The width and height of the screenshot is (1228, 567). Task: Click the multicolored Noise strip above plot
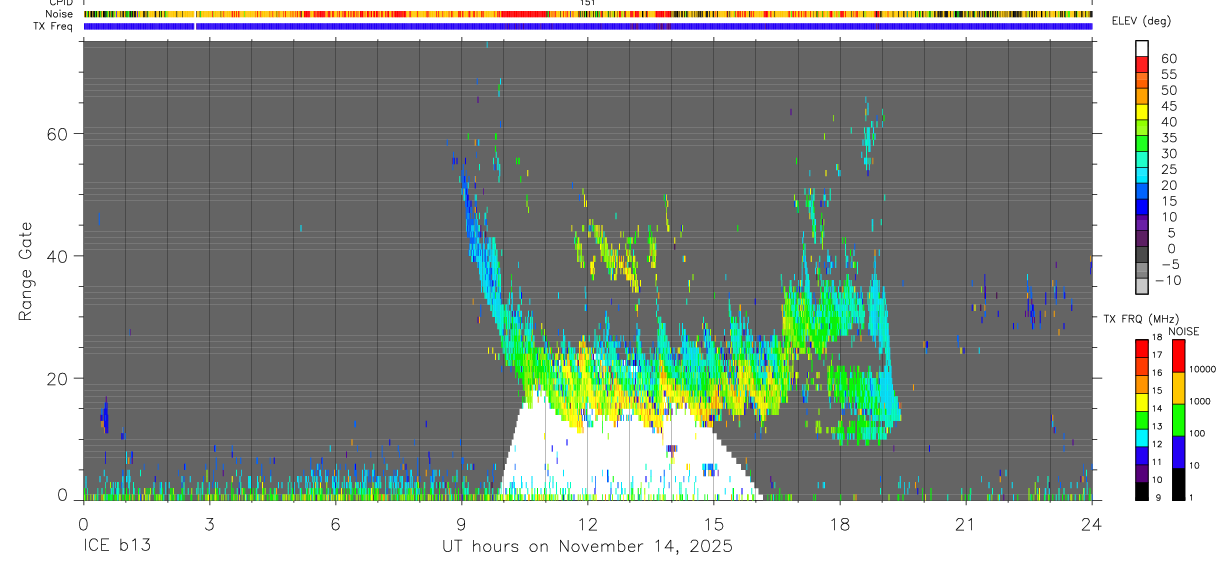point(588,14)
